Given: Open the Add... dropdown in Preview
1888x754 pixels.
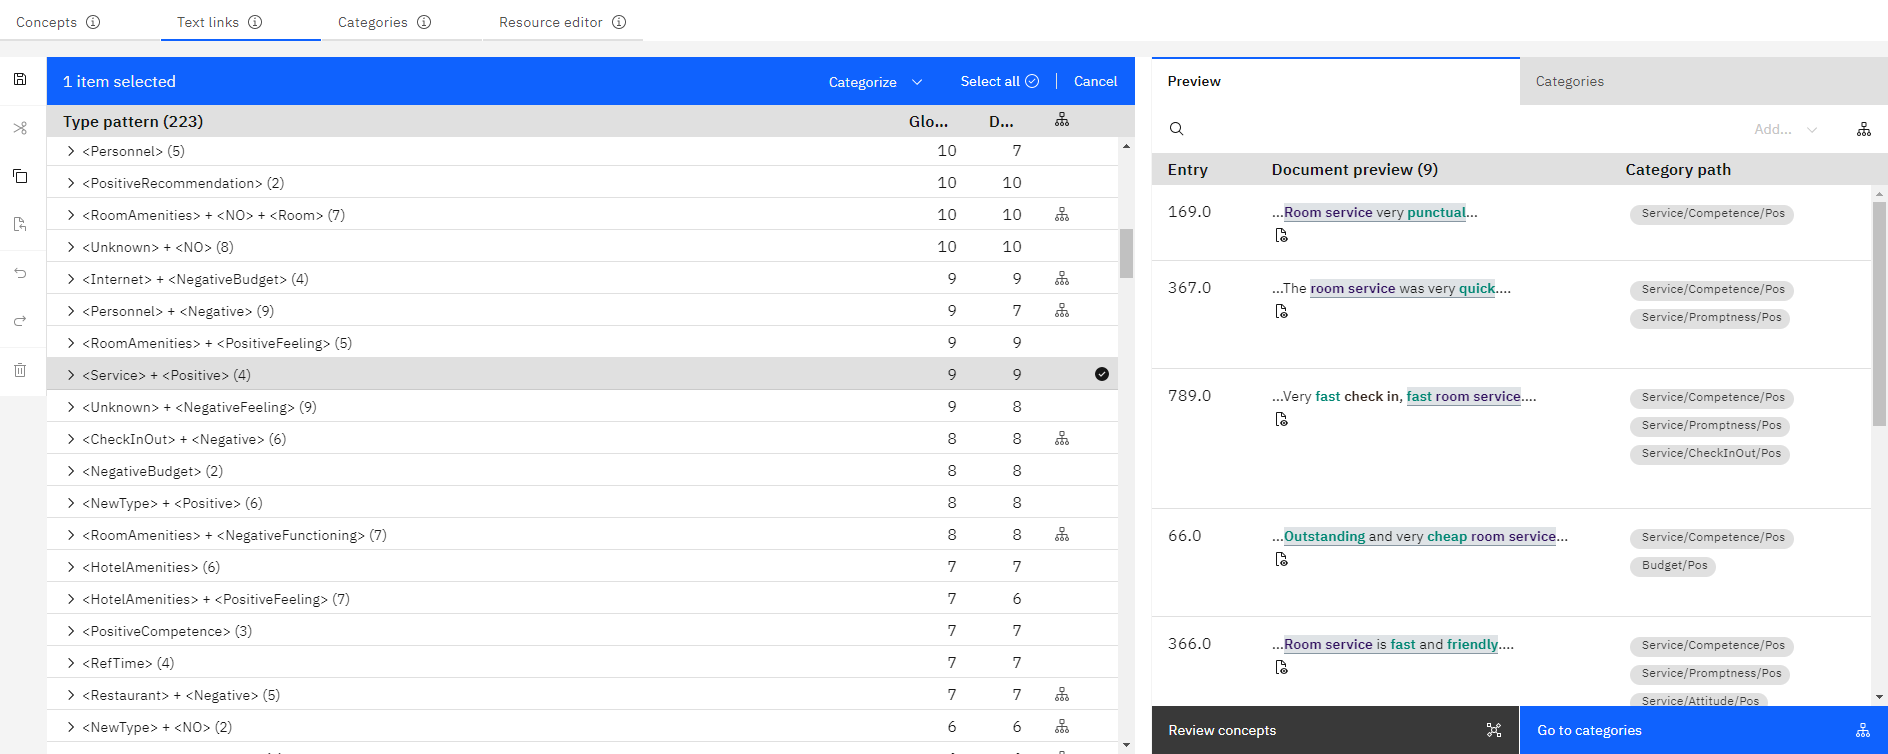Looking at the screenshot, I should click(x=1786, y=129).
